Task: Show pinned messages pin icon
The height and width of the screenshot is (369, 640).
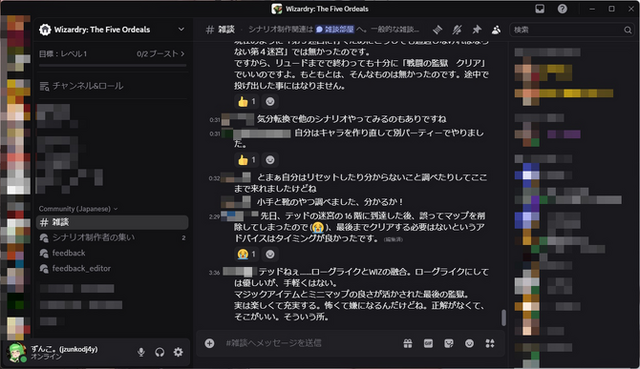Action: click(476, 29)
